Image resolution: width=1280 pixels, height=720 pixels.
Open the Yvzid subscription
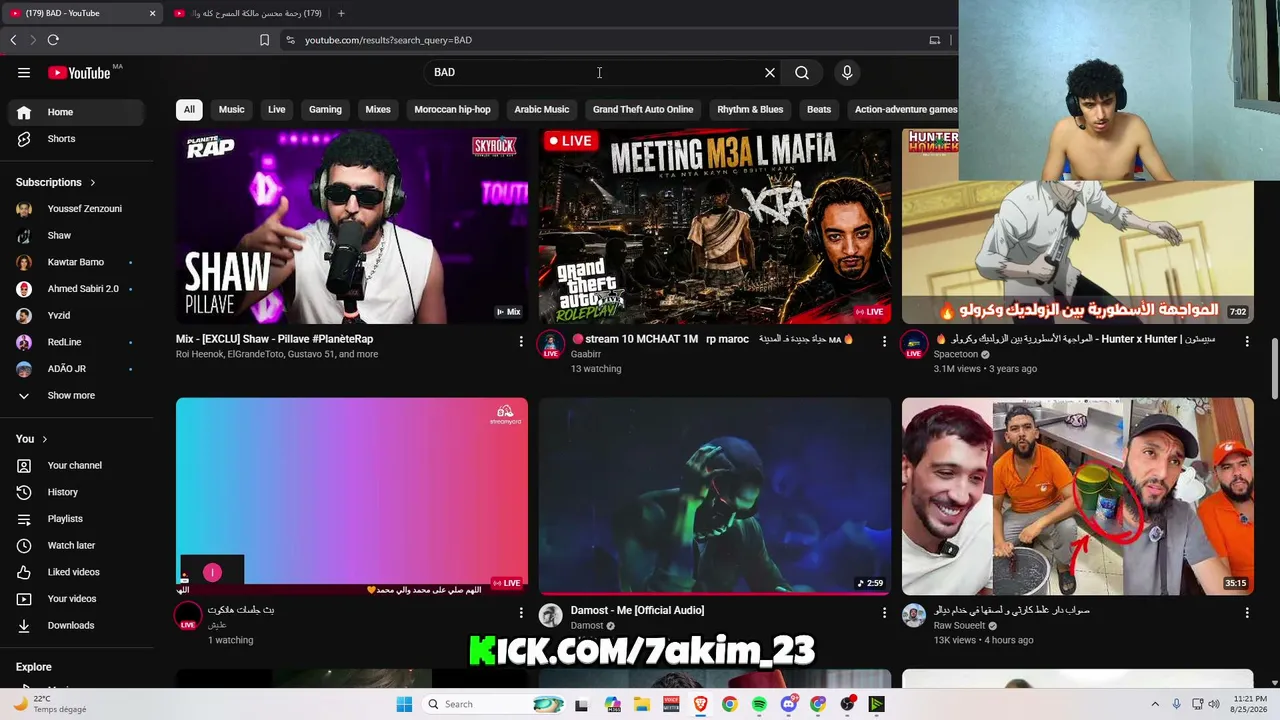coord(77,315)
